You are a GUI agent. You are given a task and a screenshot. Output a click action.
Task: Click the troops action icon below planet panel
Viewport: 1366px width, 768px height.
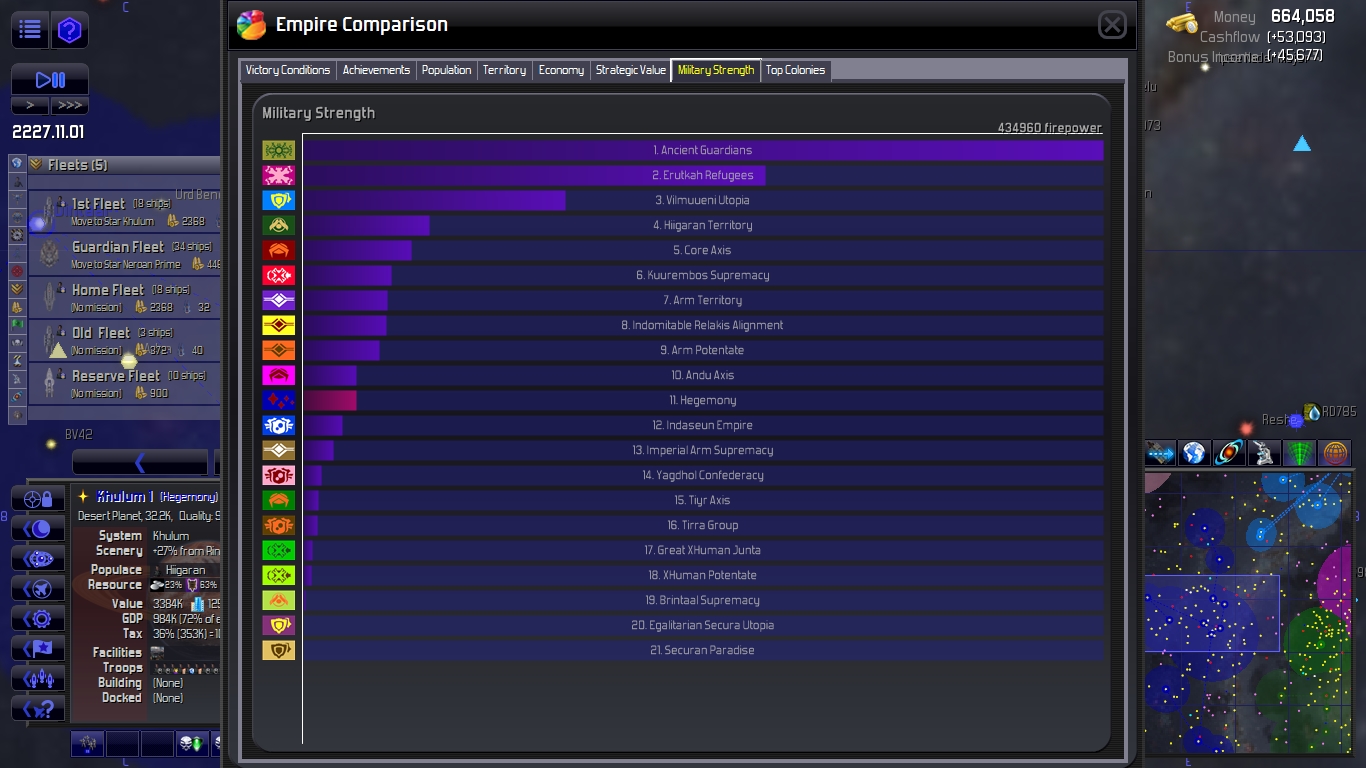point(88,744)
